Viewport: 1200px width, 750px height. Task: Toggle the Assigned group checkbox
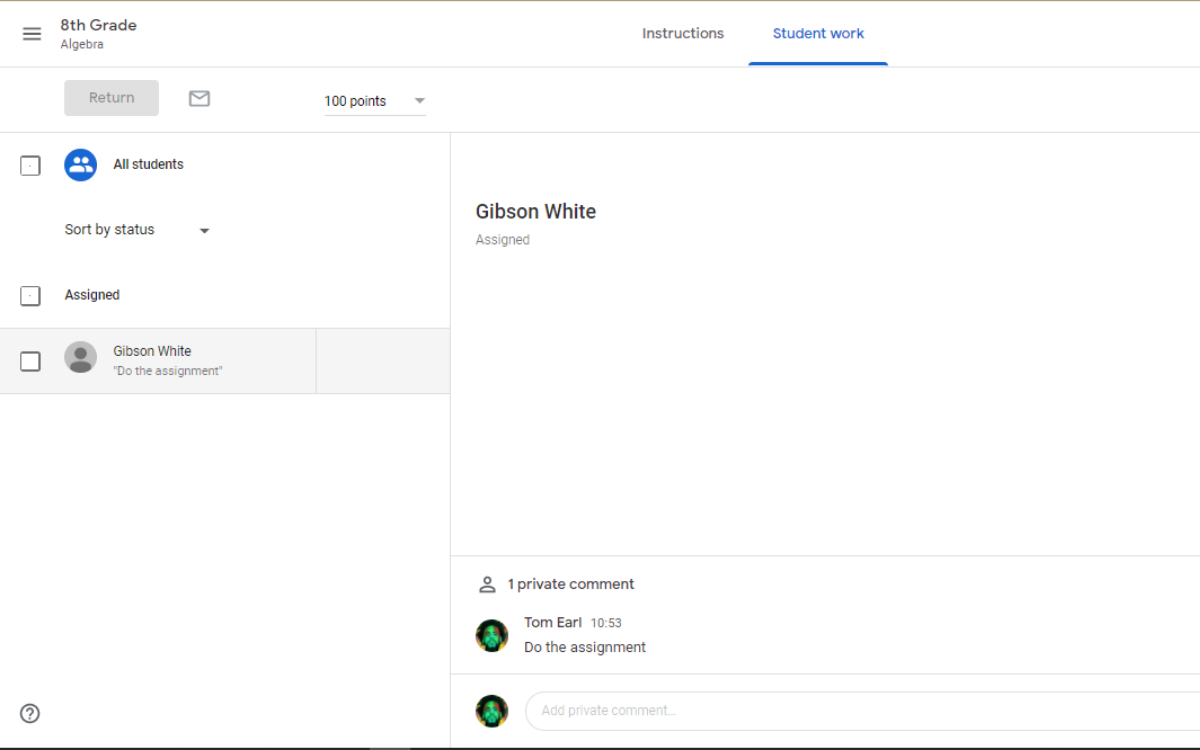(x=31, y=296)
